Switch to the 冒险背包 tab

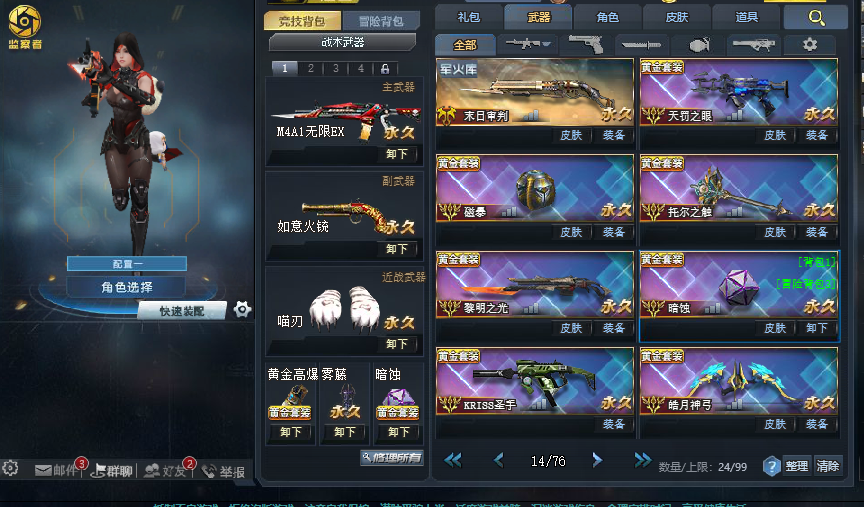[x=381, y=21]
